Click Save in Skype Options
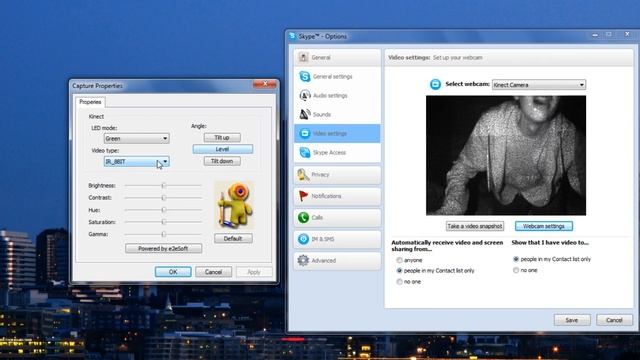This screenshot has width=640, height=360. point(572,320)
